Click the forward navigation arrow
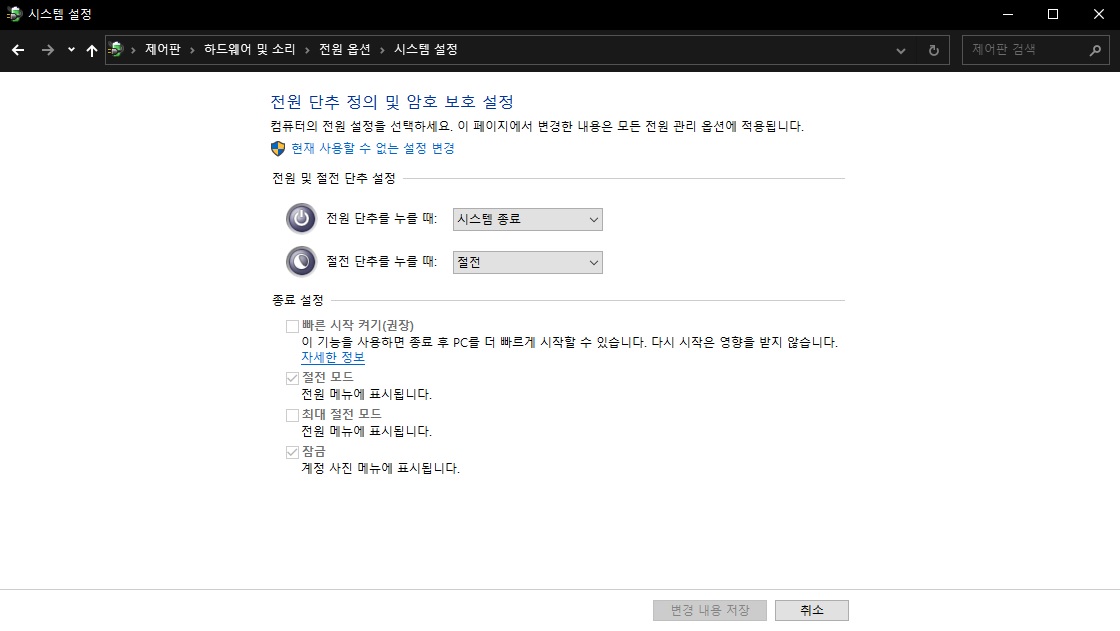Screen dimensions: 1120x631 (x=47, y=50)
